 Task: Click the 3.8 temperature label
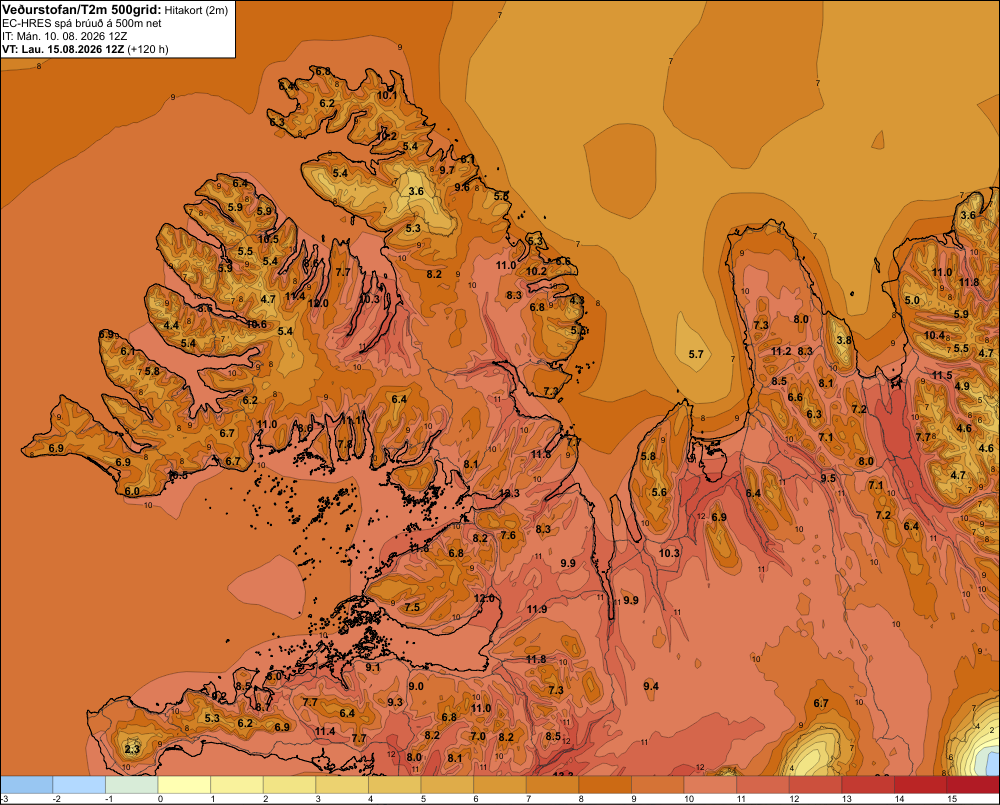[x=844, y=340]
